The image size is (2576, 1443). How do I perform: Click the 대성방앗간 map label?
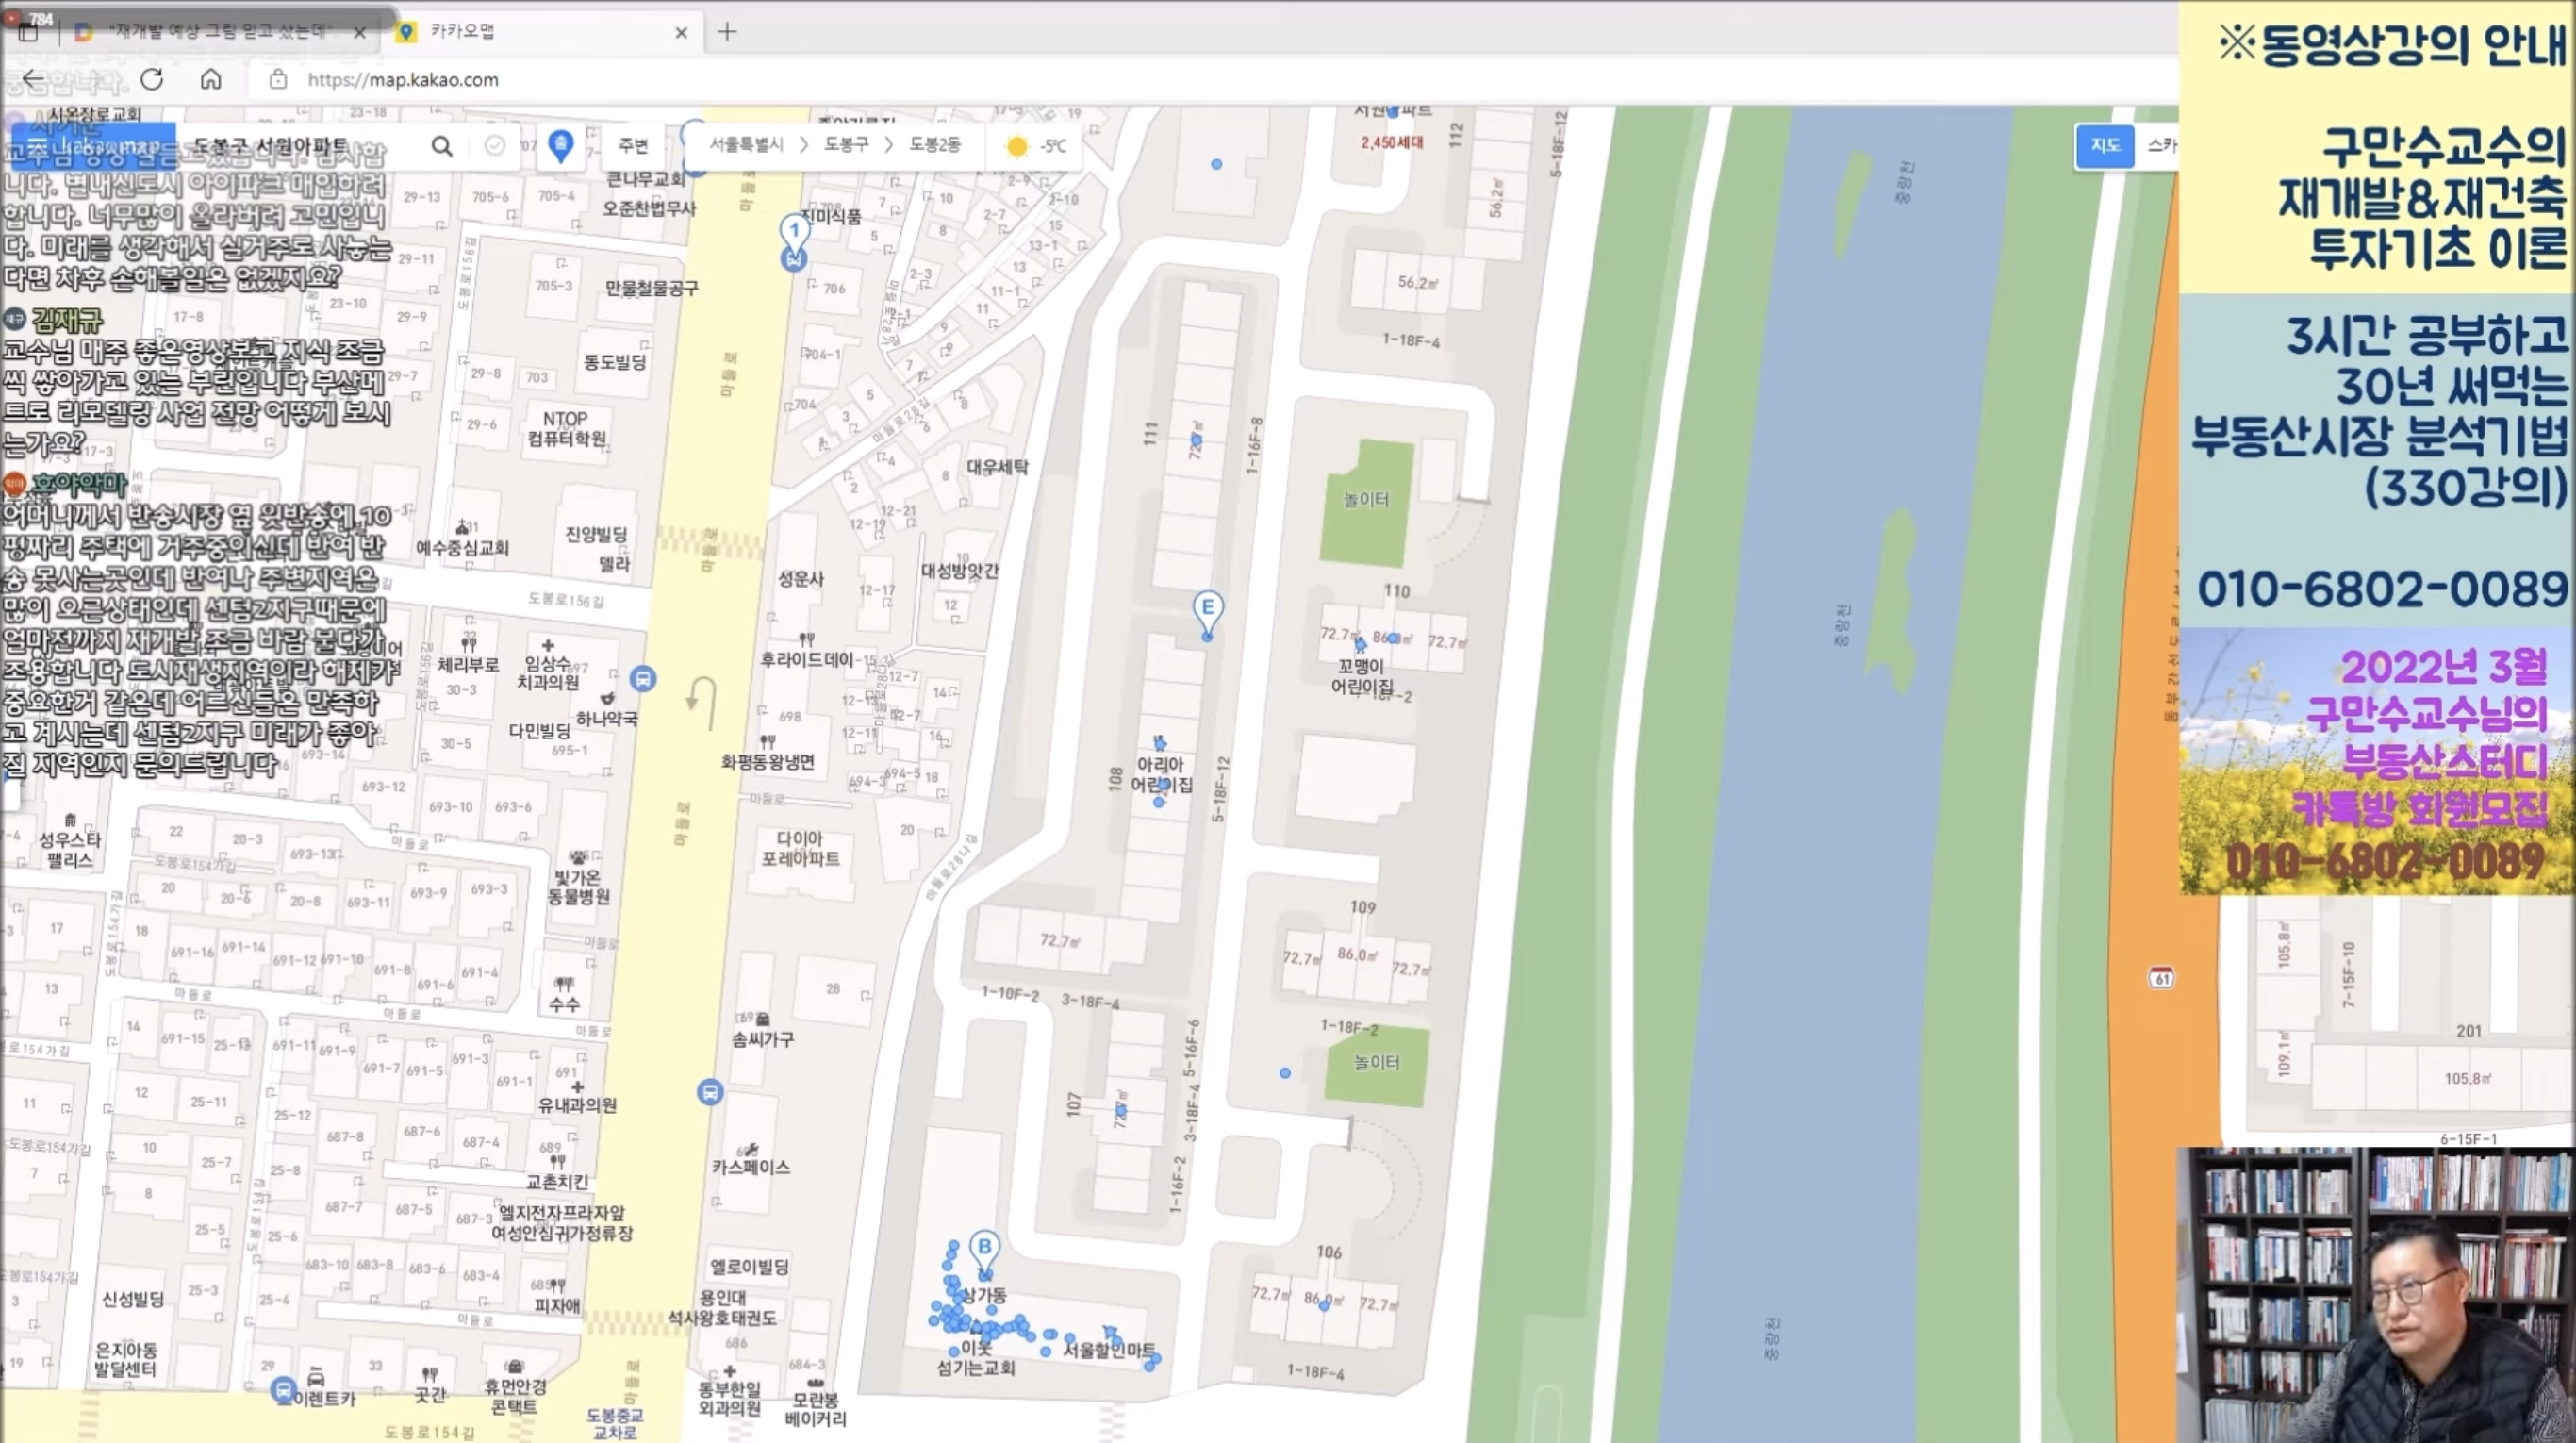959,570
